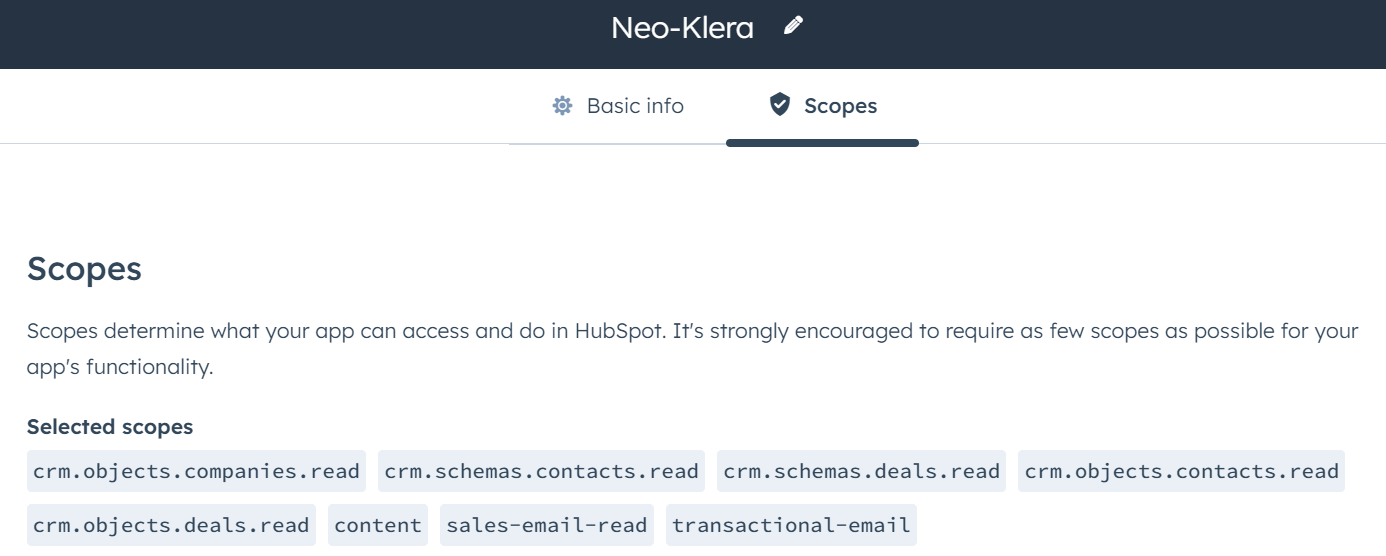Click the transactional-email scope tag
The image size is (1386, 556).
click(791, 525)
